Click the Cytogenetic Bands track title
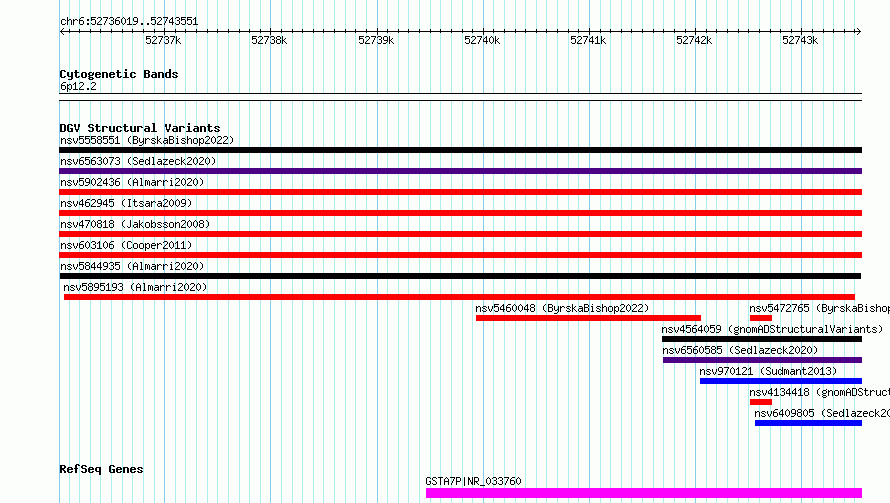890x503 pixels. pyautogui.click(x=119, y=74)
